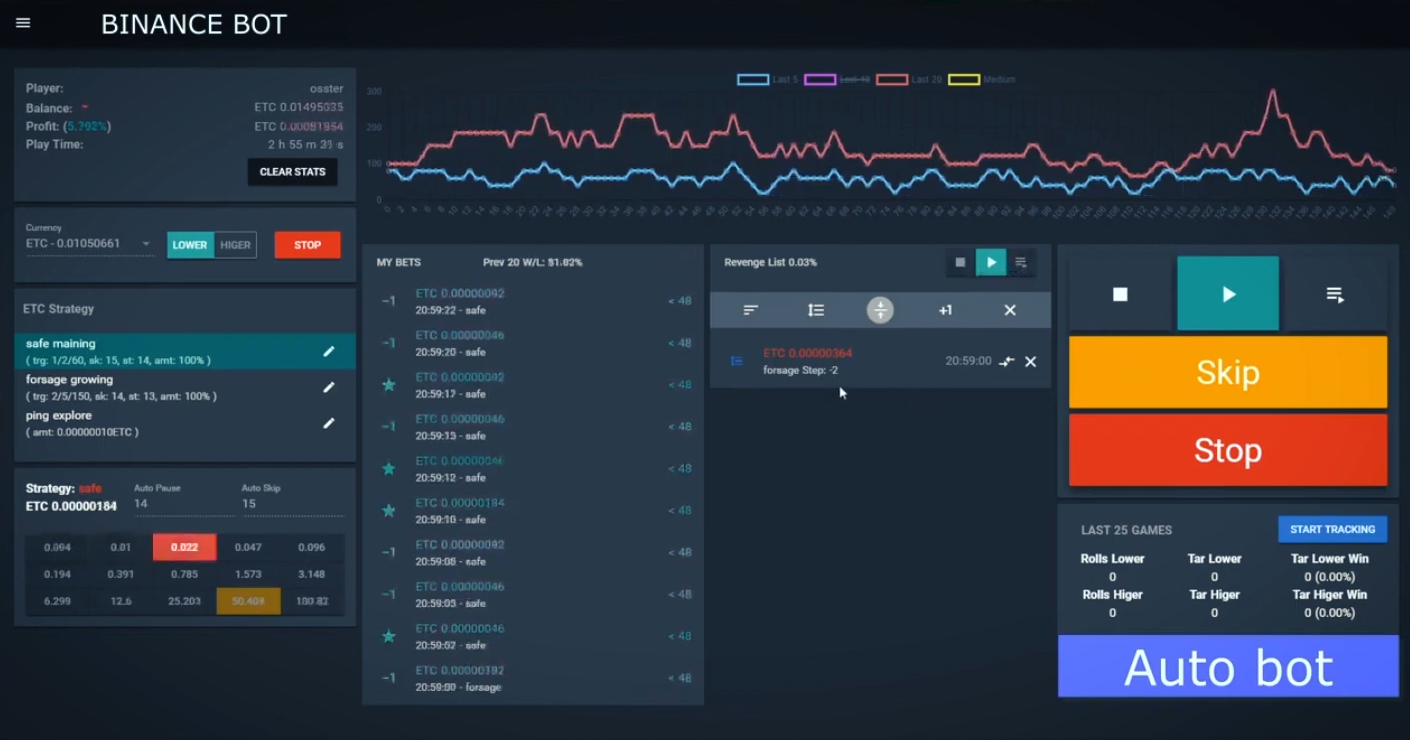Click pencil icon for ping explore strategy

pos(328,423)
